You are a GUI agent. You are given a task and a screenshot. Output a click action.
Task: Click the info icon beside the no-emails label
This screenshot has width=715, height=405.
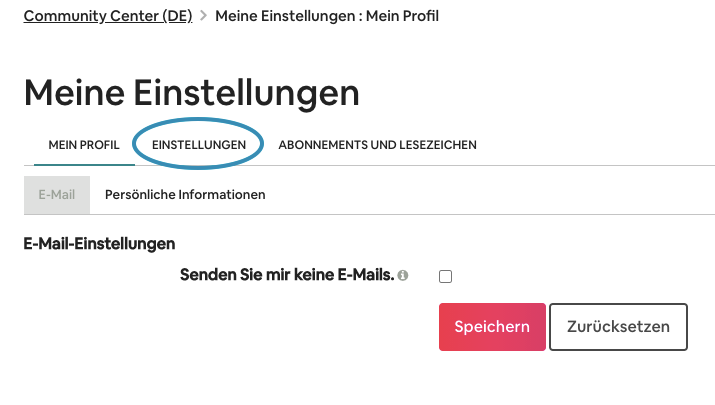403,276
